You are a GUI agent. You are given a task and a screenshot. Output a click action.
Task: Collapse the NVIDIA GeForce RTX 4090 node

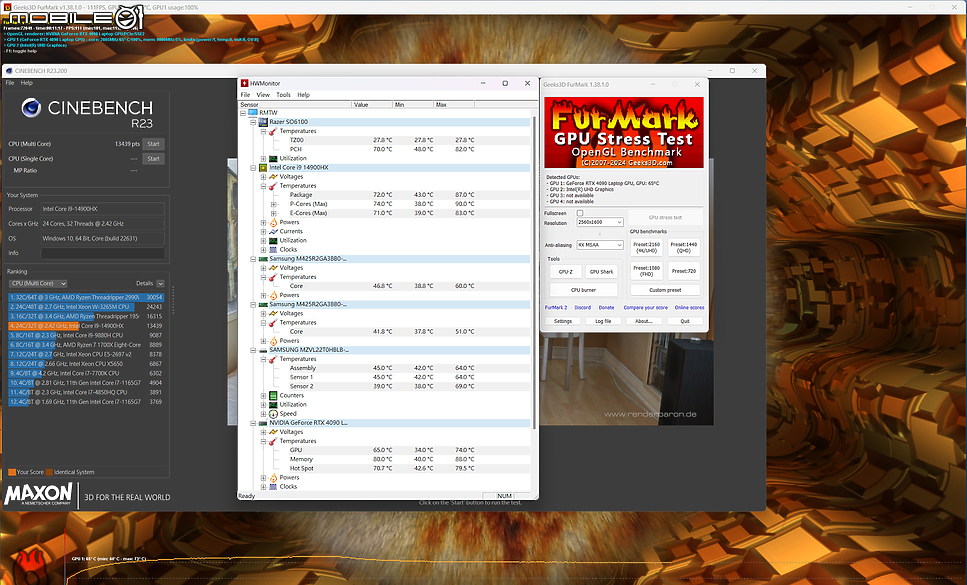pos(253,423)
